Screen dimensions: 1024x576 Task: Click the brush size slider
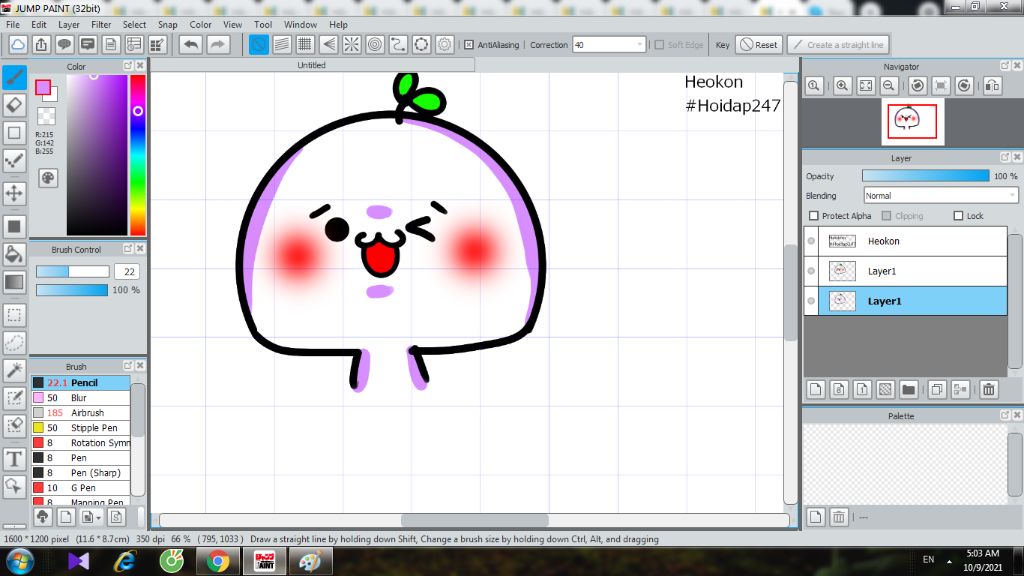coord(72,272)
